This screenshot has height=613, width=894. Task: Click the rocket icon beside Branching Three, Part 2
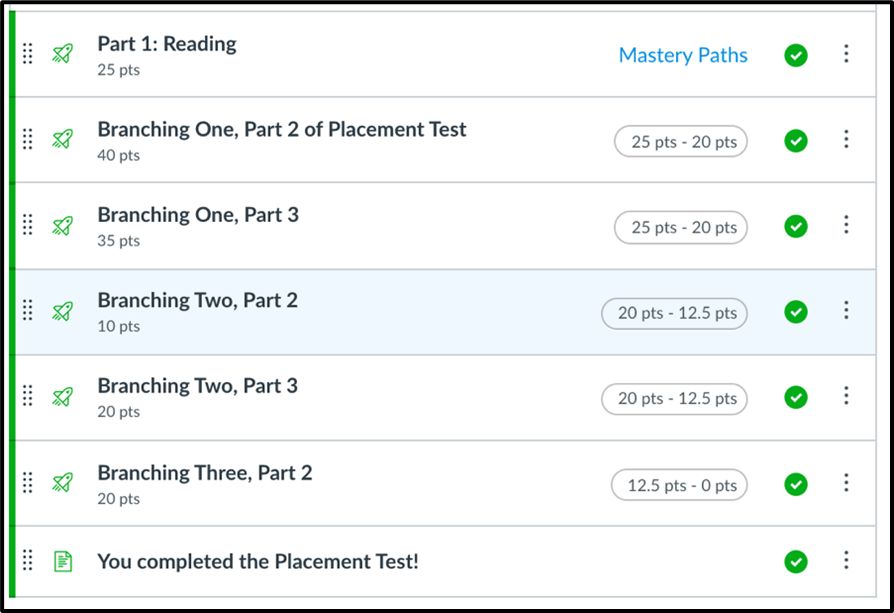click(x=63, y=482)
